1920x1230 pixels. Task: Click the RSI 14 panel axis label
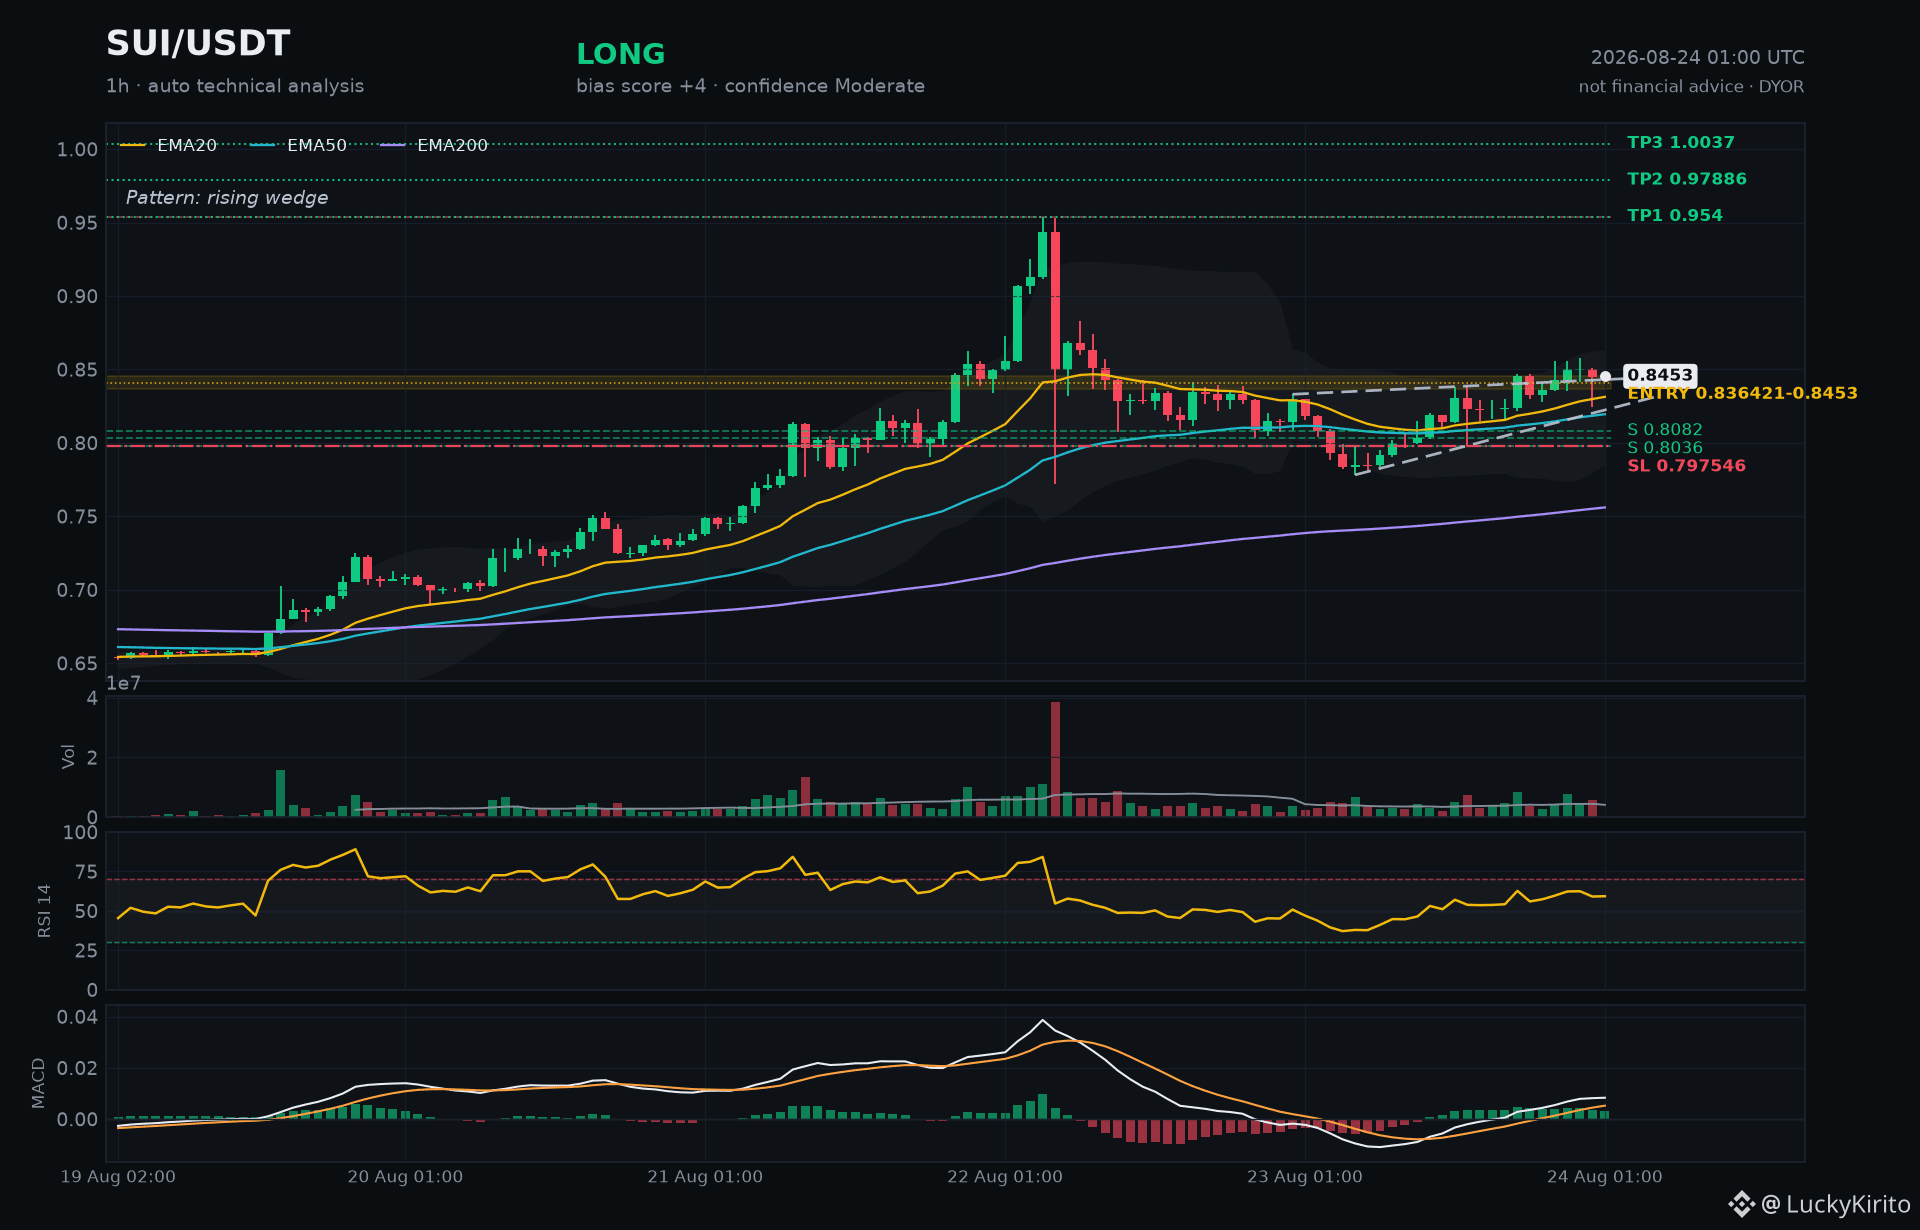click(x=44, y=911)
